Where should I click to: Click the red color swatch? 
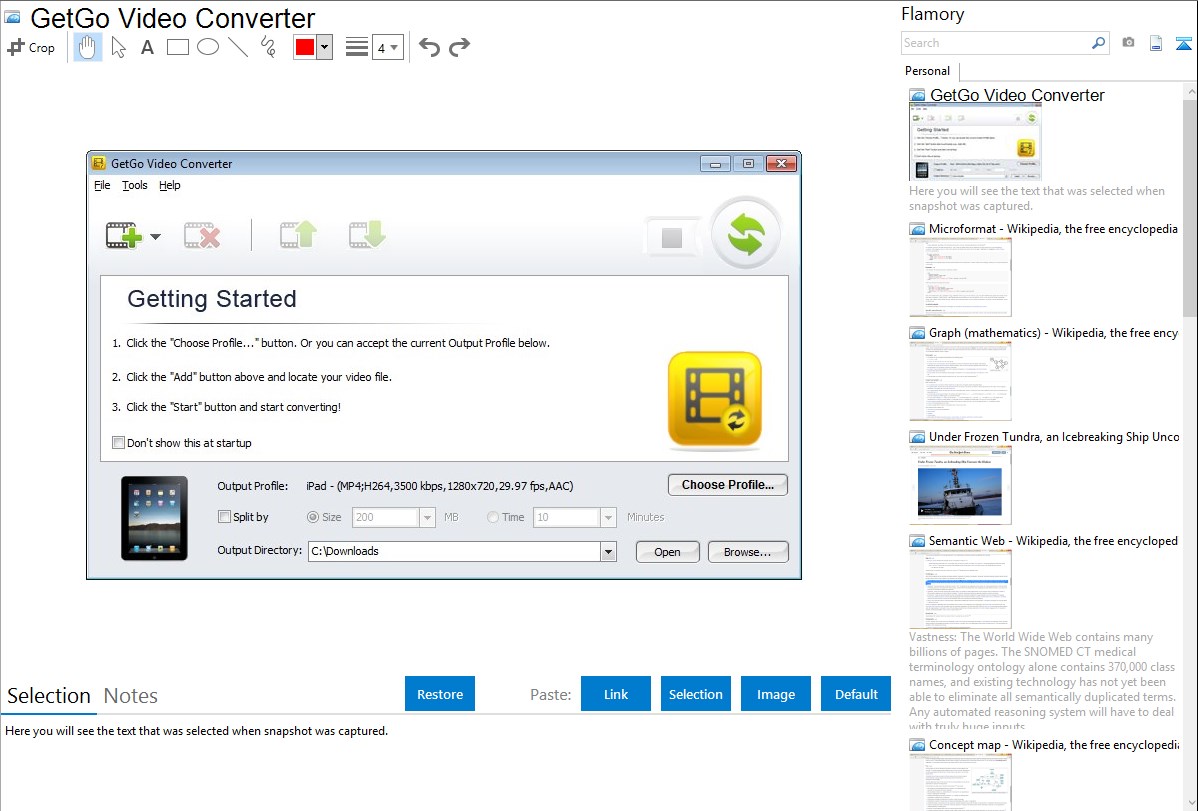click(x=305, y=47)
